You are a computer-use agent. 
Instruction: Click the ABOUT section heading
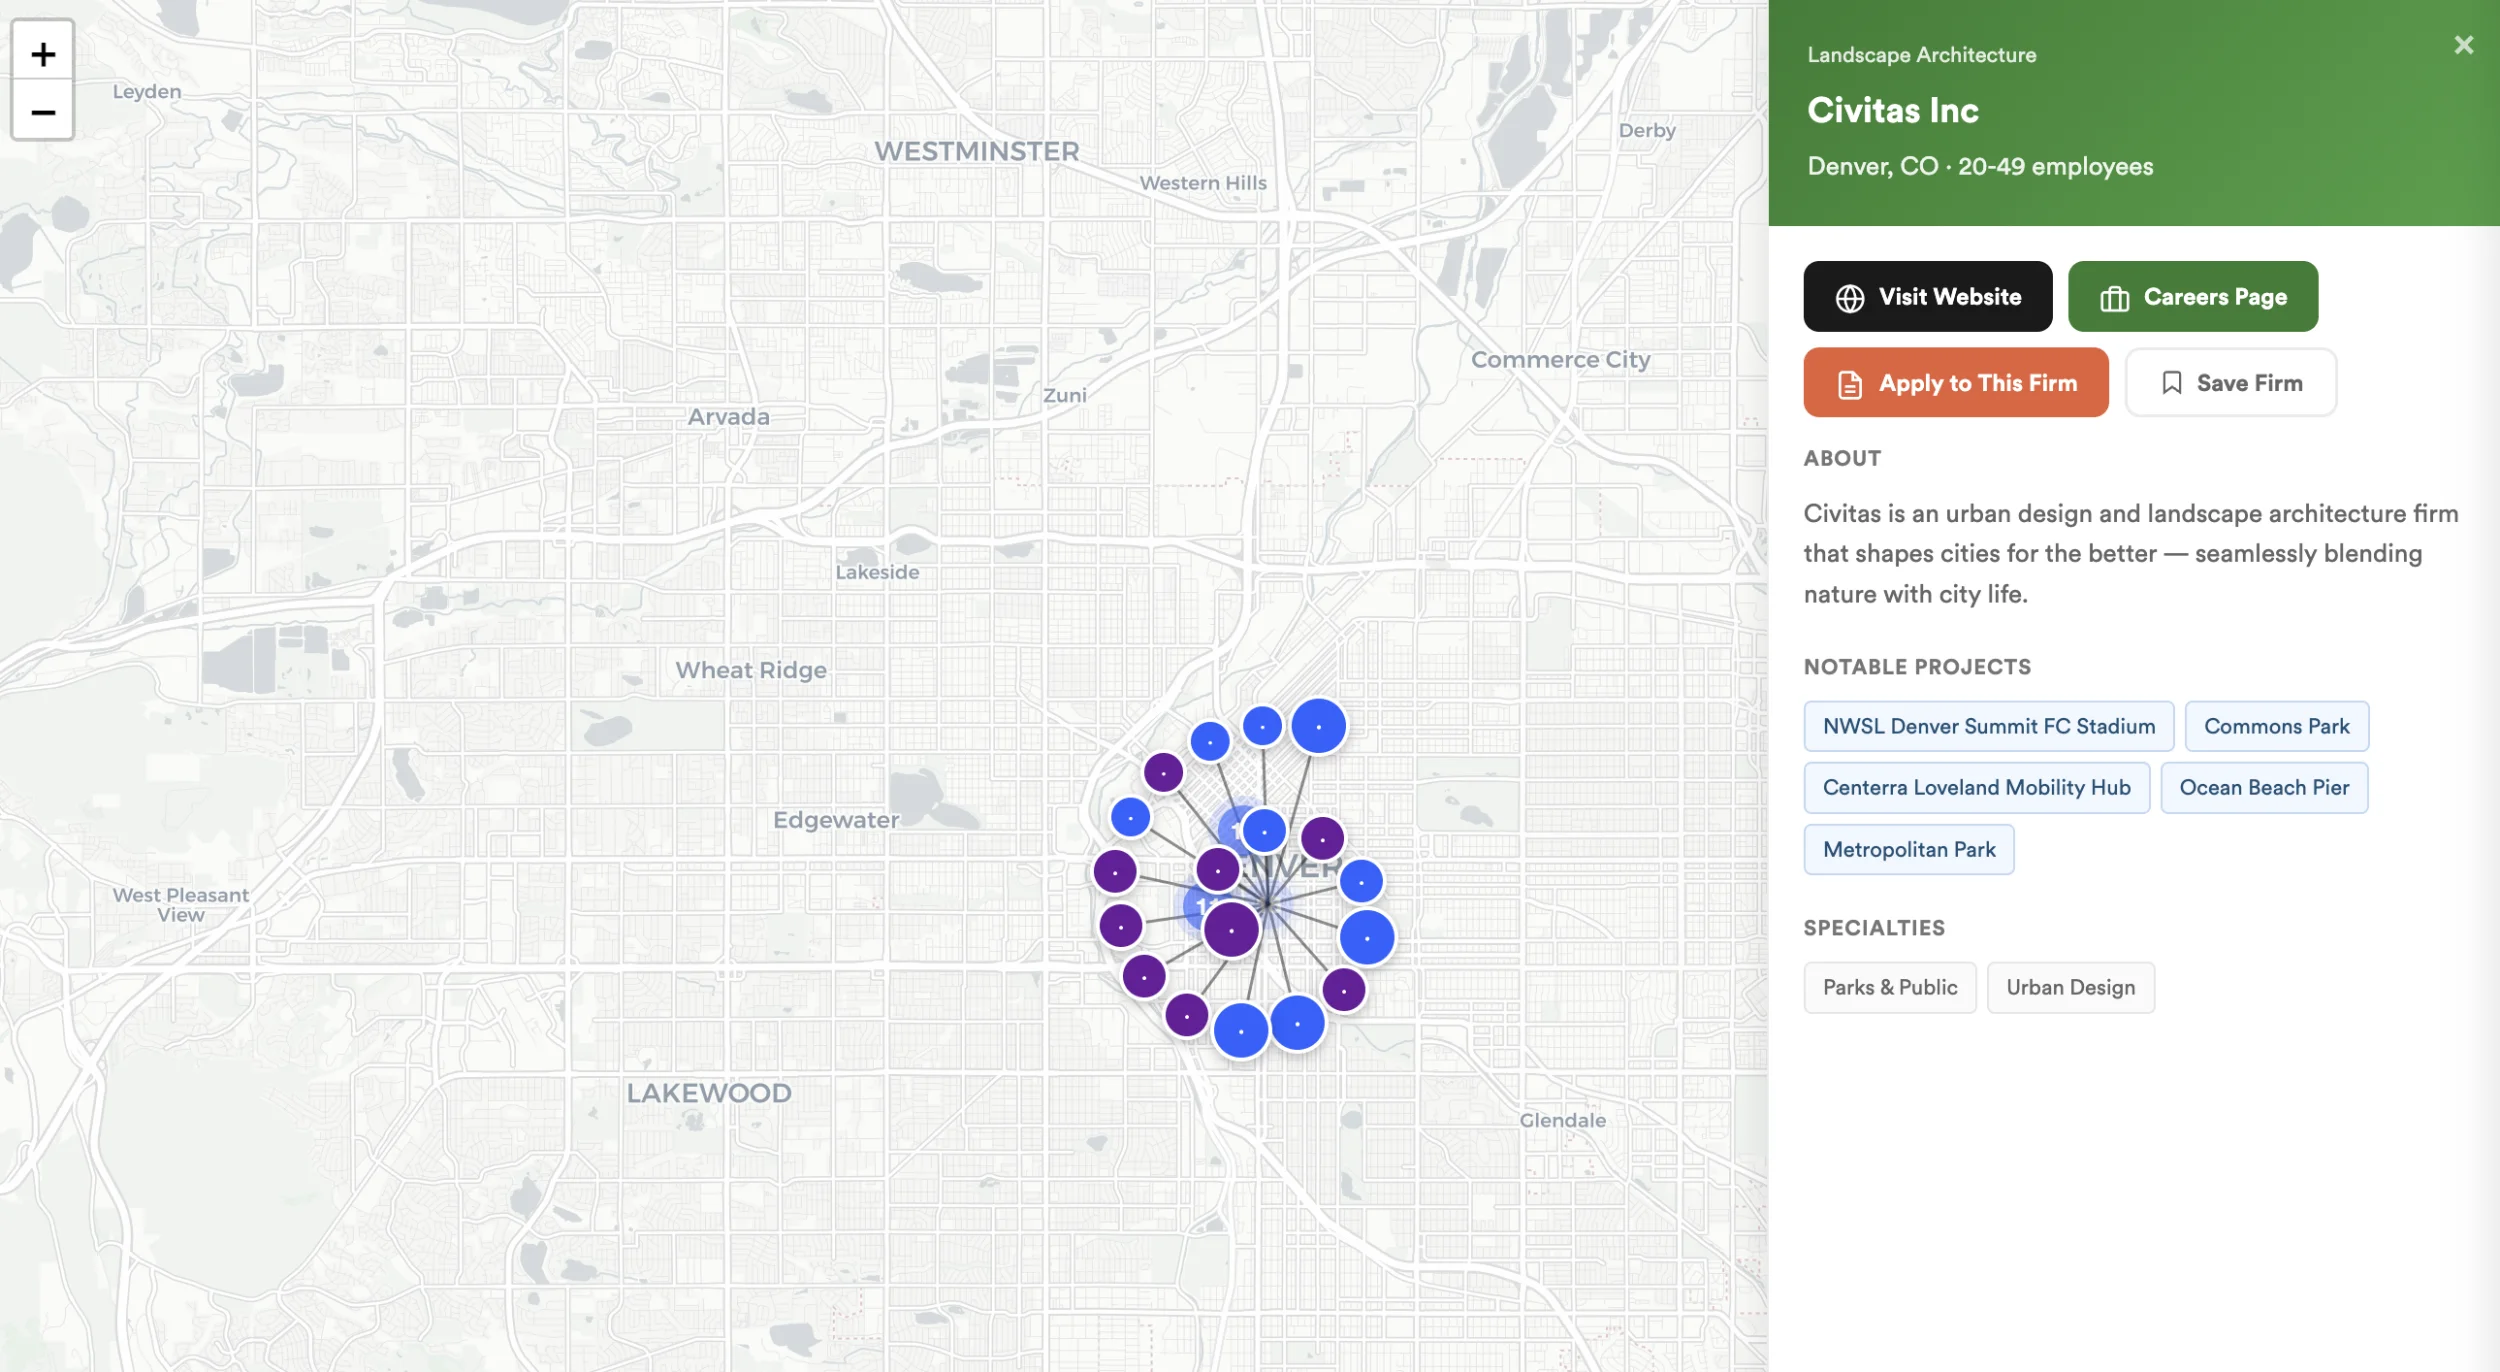click(x=1842, y=459)
